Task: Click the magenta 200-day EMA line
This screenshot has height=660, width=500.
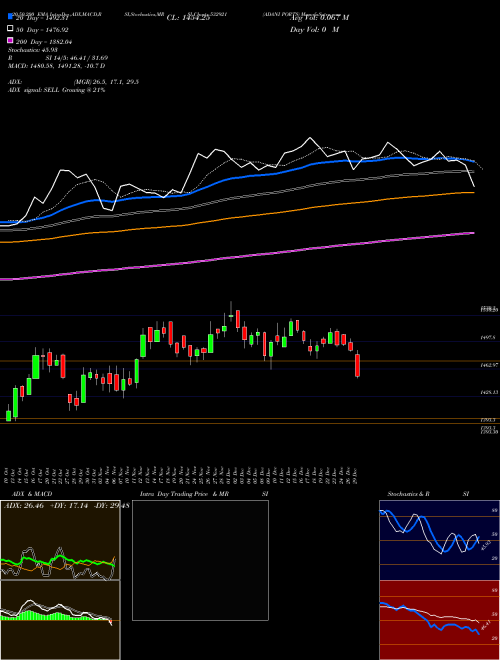Action: click(x=237, y=256)
